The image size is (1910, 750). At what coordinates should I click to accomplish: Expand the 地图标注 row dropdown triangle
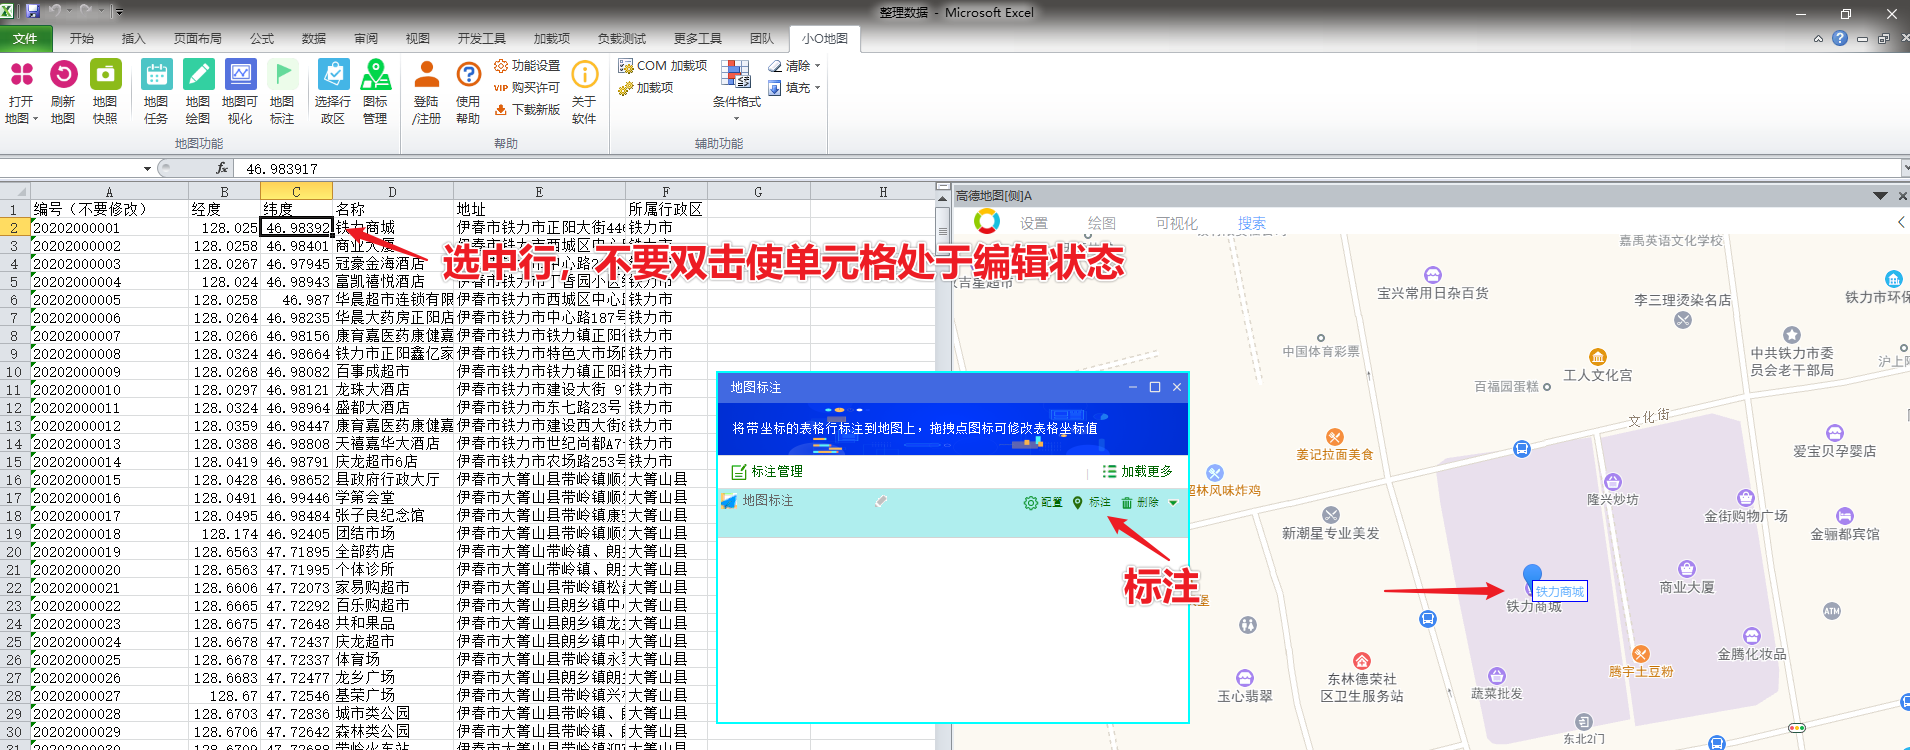point(1173,503)
